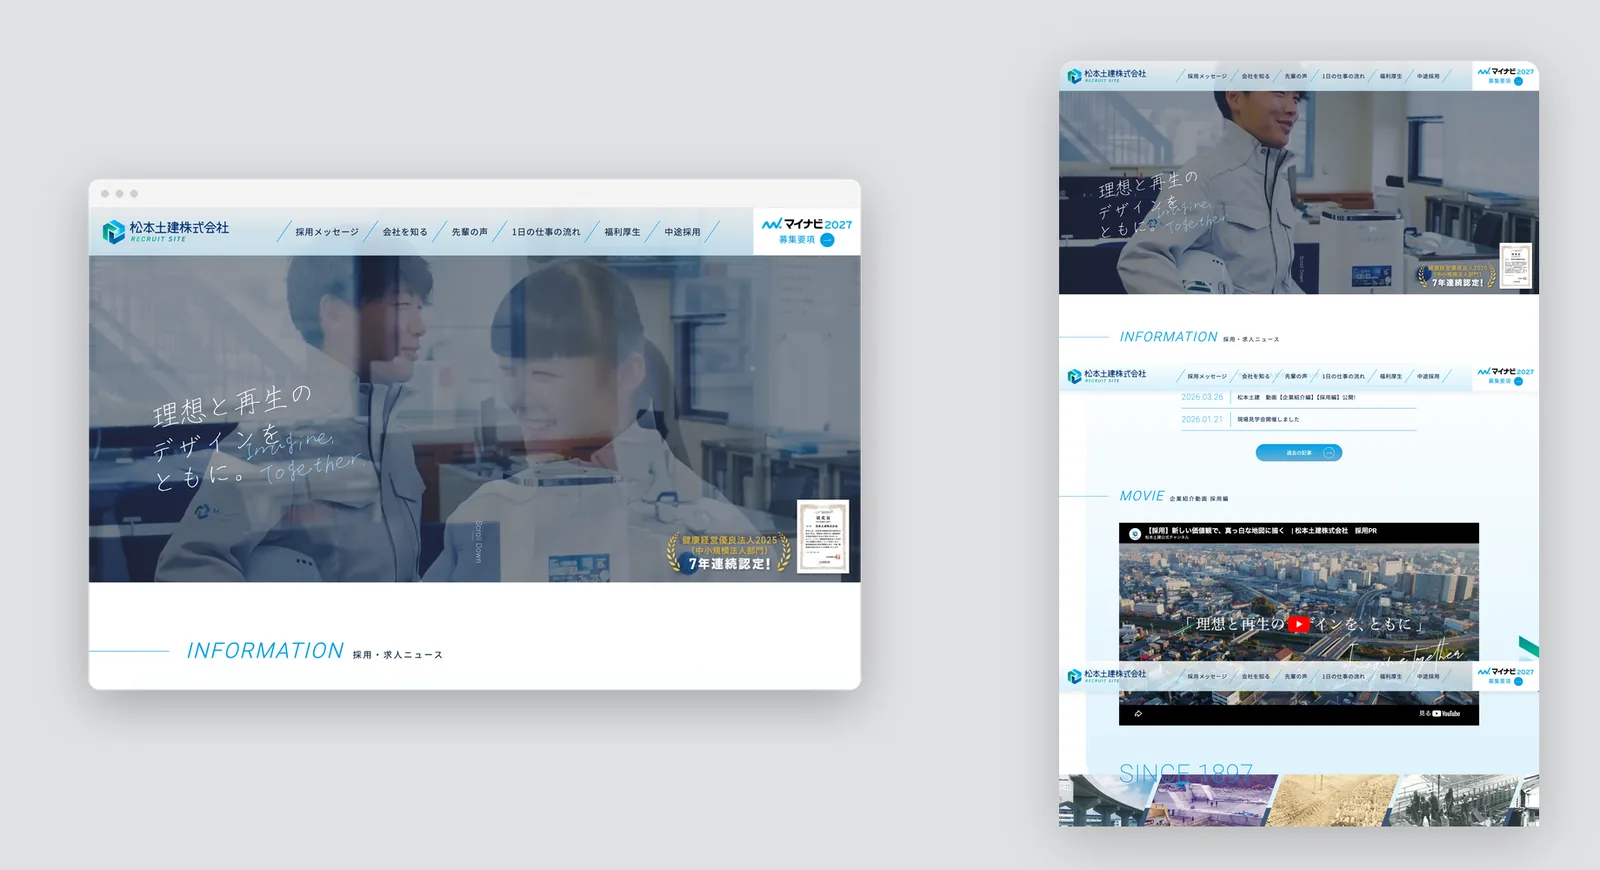The image size is (1600, 870).
Task: Click the MOVIE section heading
Action: tap(1142, 496)
